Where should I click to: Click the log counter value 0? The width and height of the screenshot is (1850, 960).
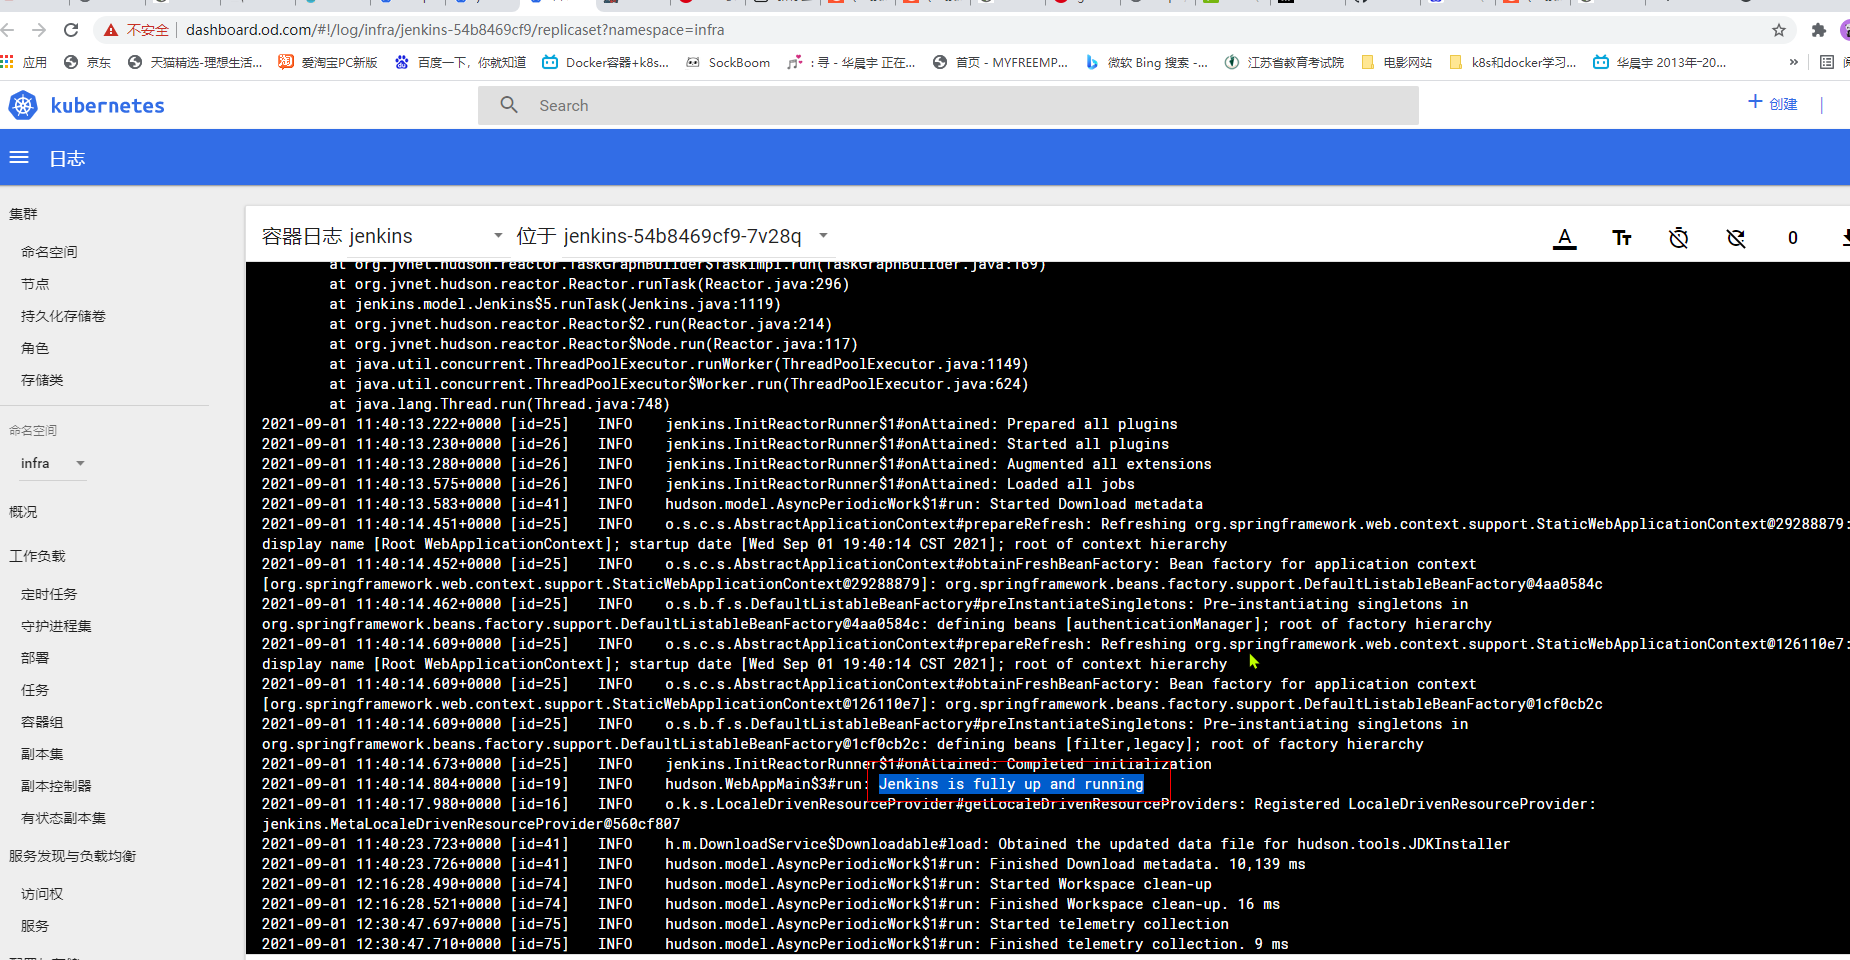click(1793, 238)
